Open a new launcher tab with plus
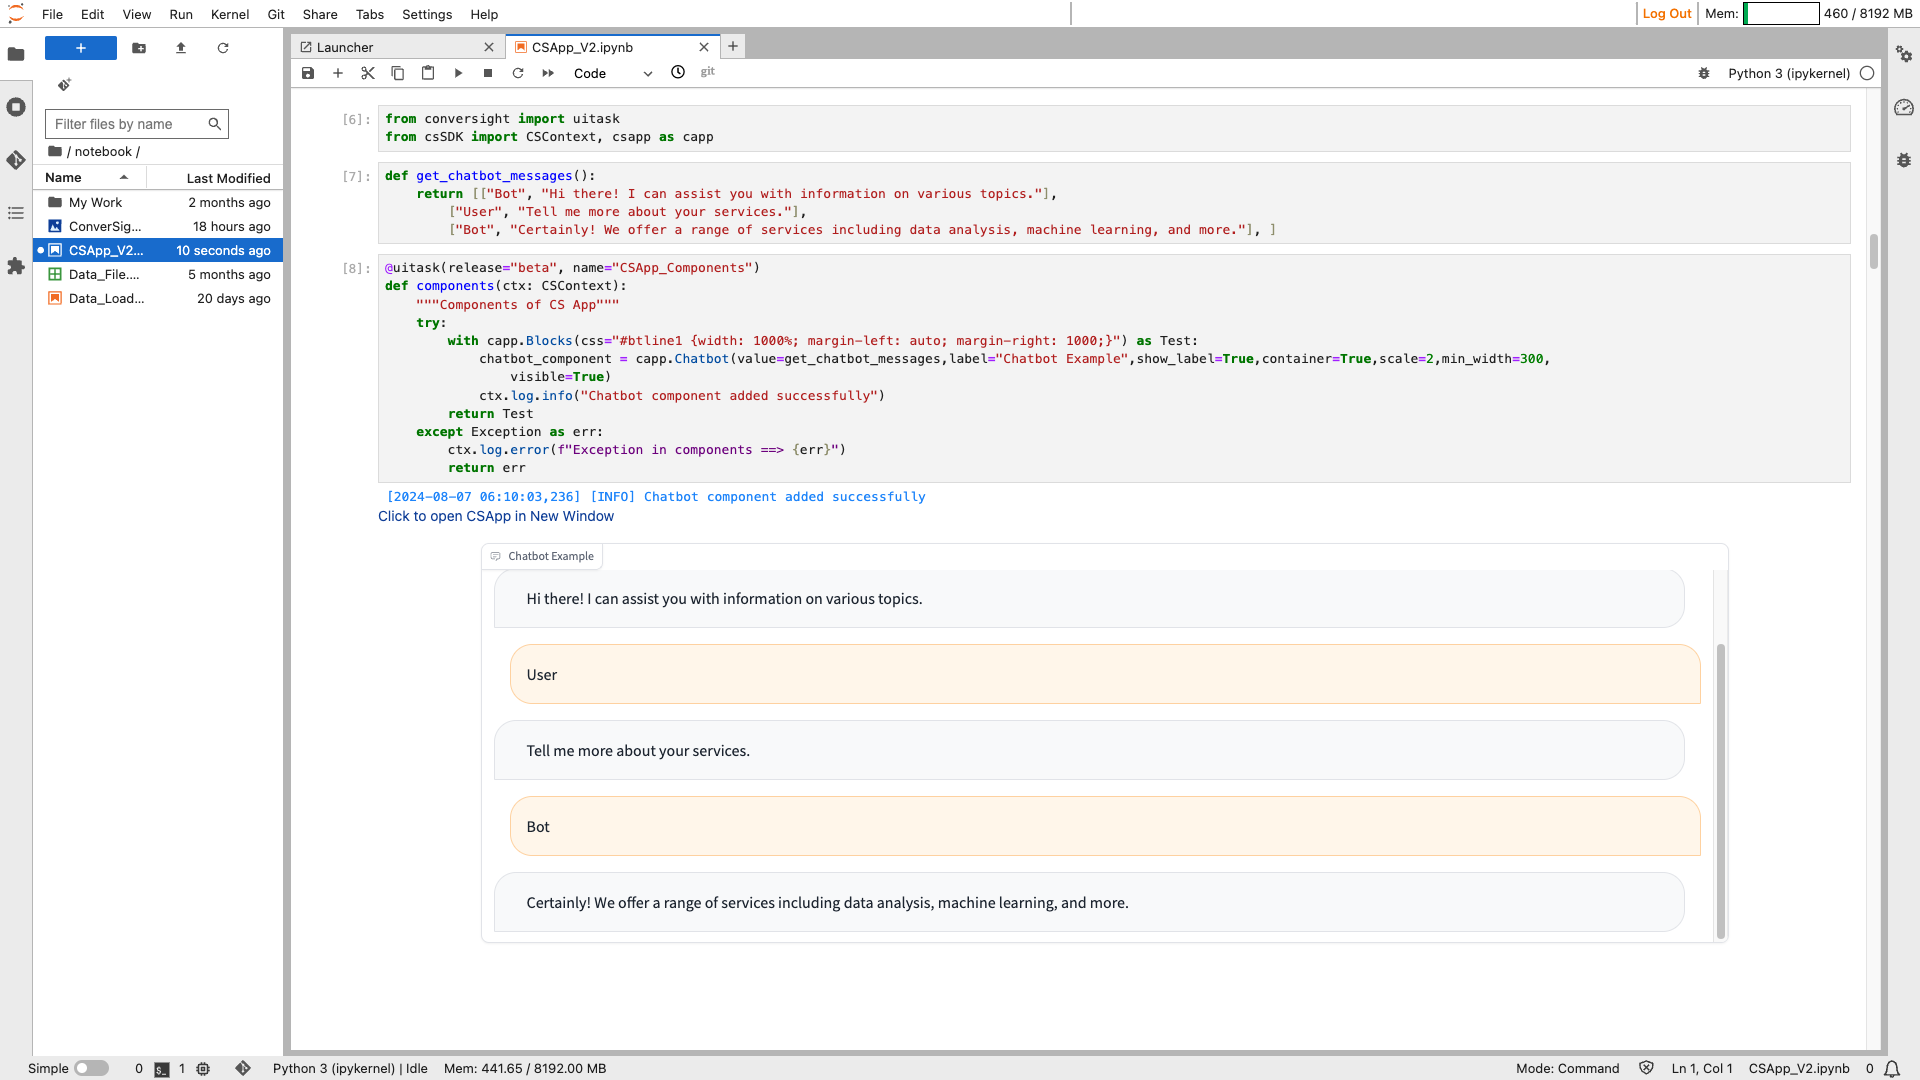The width and height of the screenshot is (1920, 1080). point(733,46)
